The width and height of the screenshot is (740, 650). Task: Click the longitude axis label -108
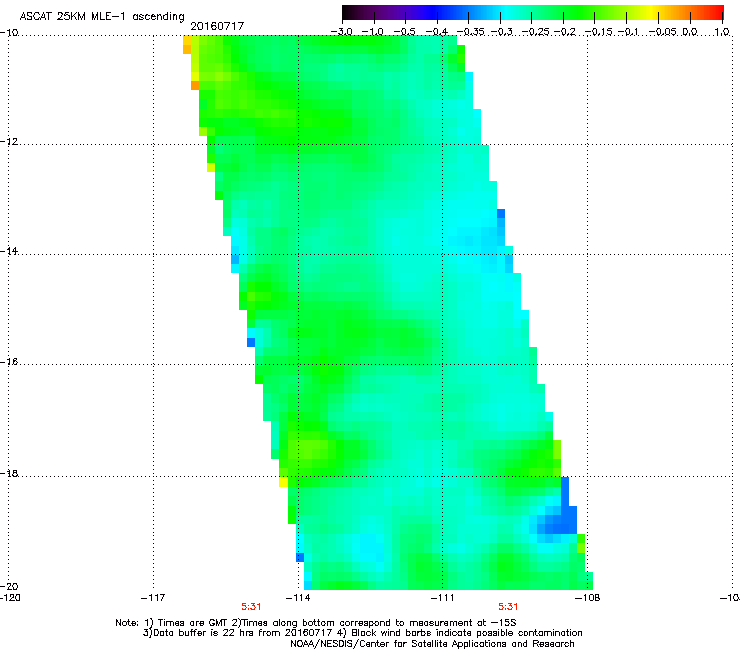[x=588, y=598]
